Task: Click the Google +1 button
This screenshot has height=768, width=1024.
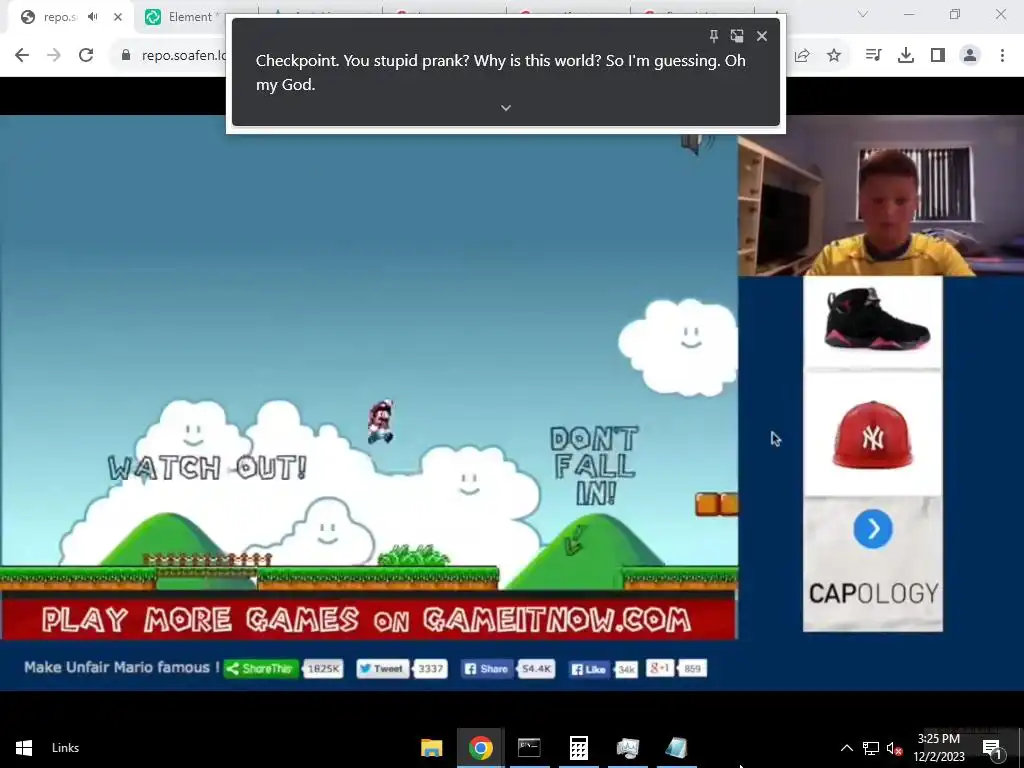Action: [x=660, y=667]
